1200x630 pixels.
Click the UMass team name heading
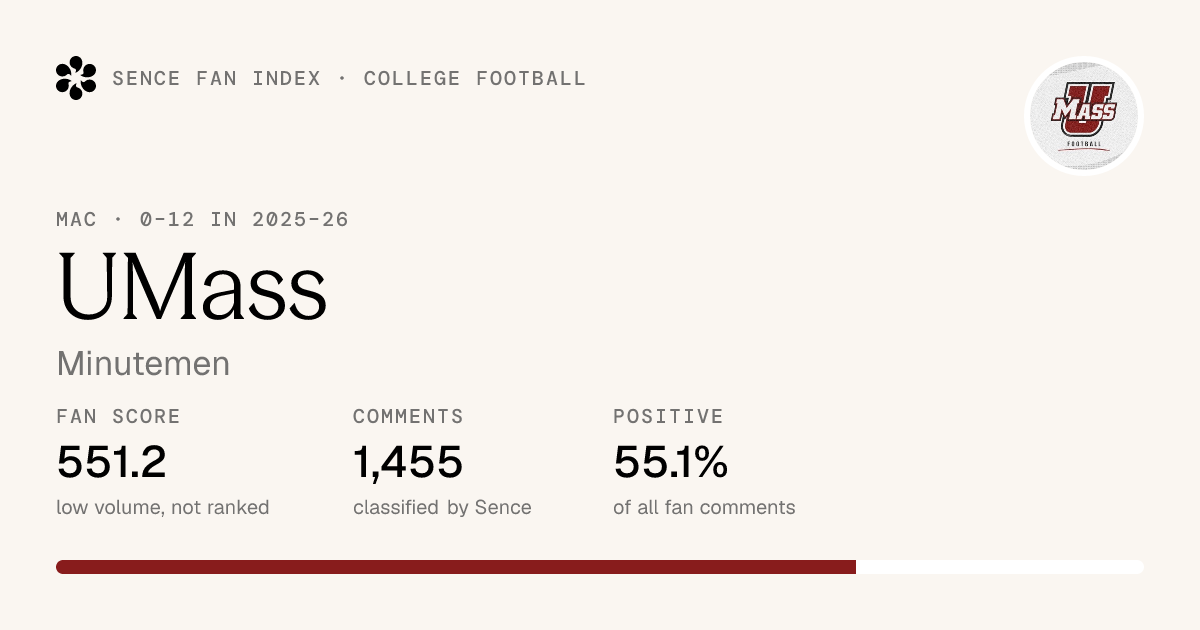tap(192, 285)
